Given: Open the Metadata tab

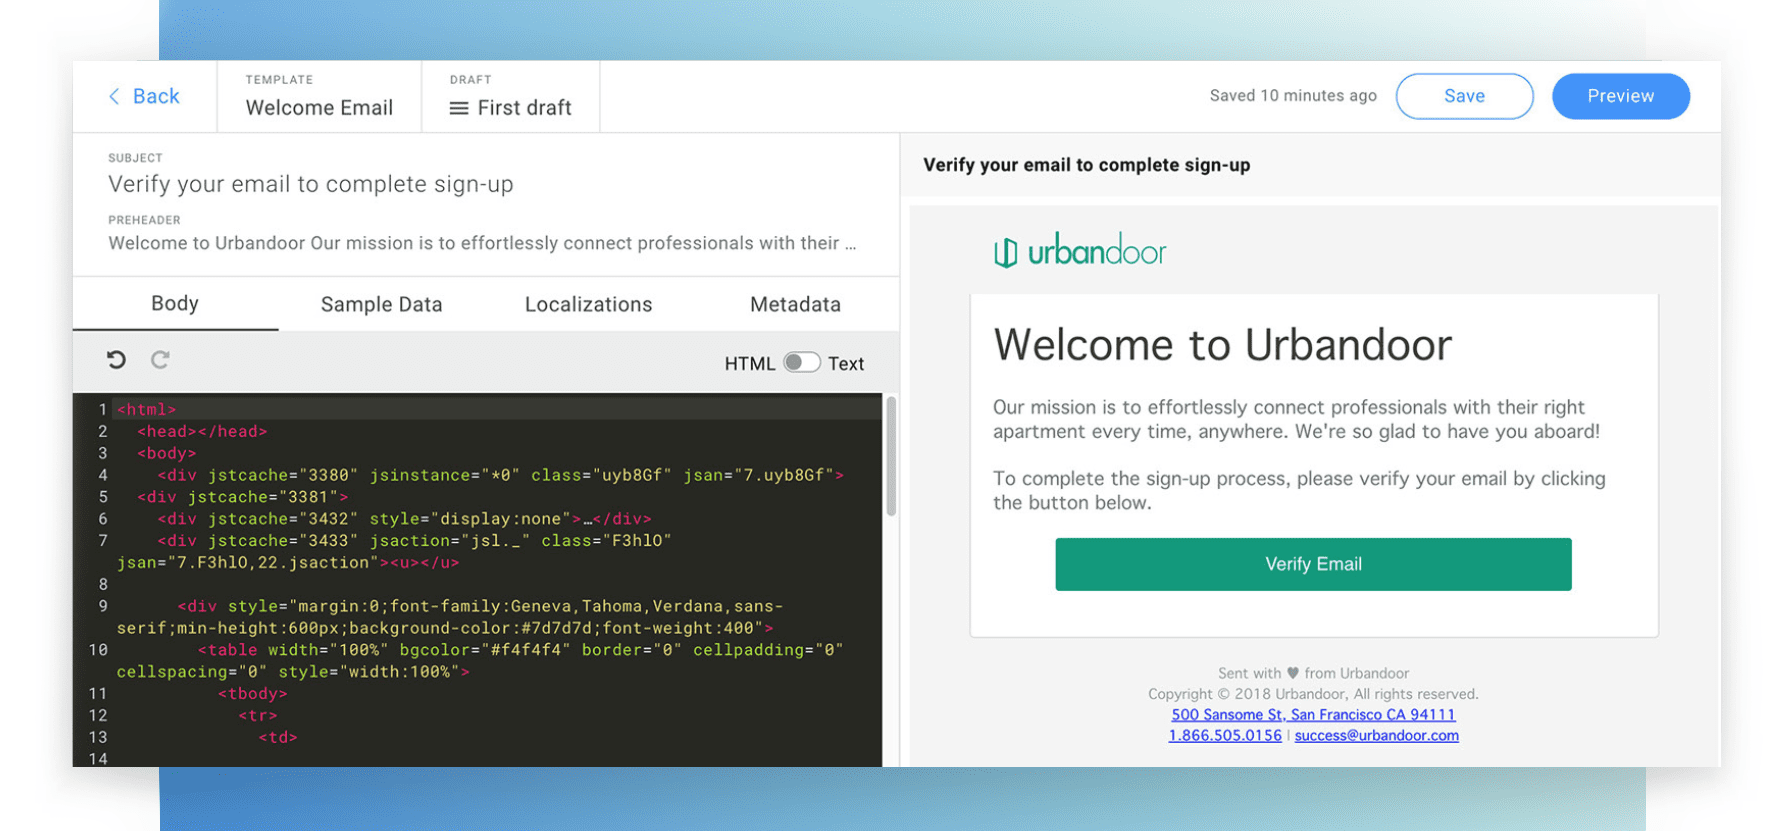Looking at the screenshot, I should click(795, 304).
